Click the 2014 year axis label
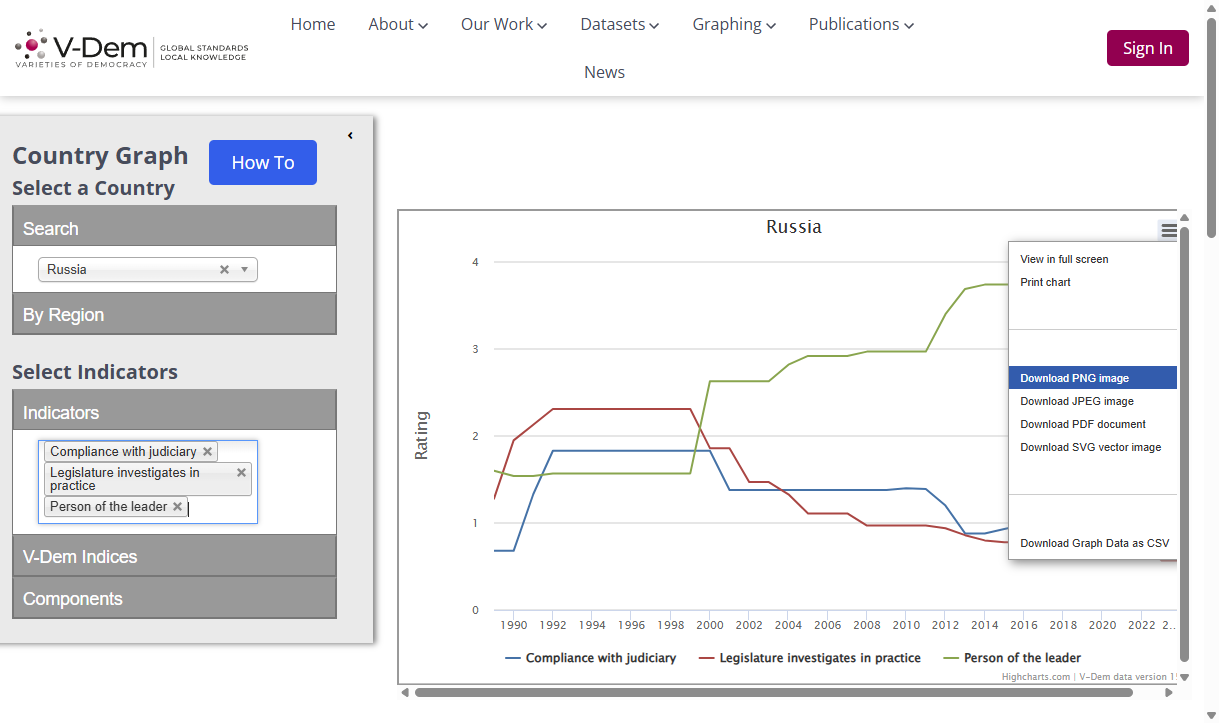This screenshot has height=723, width=1219. [985, 625]
